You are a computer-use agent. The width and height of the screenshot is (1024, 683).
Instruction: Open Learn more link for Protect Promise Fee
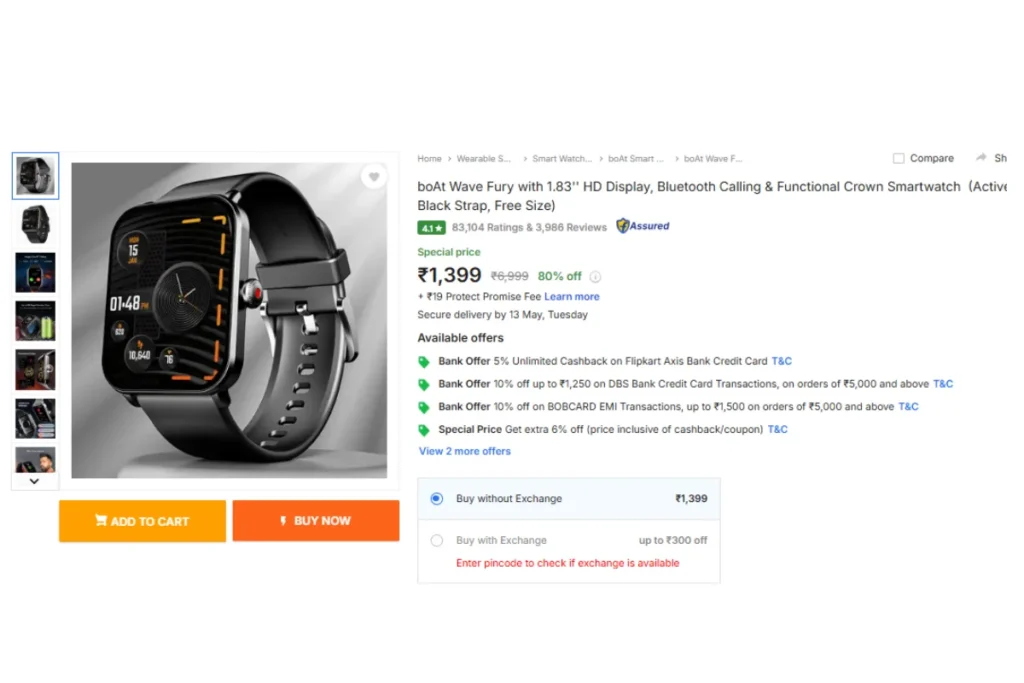pos(571,296)
